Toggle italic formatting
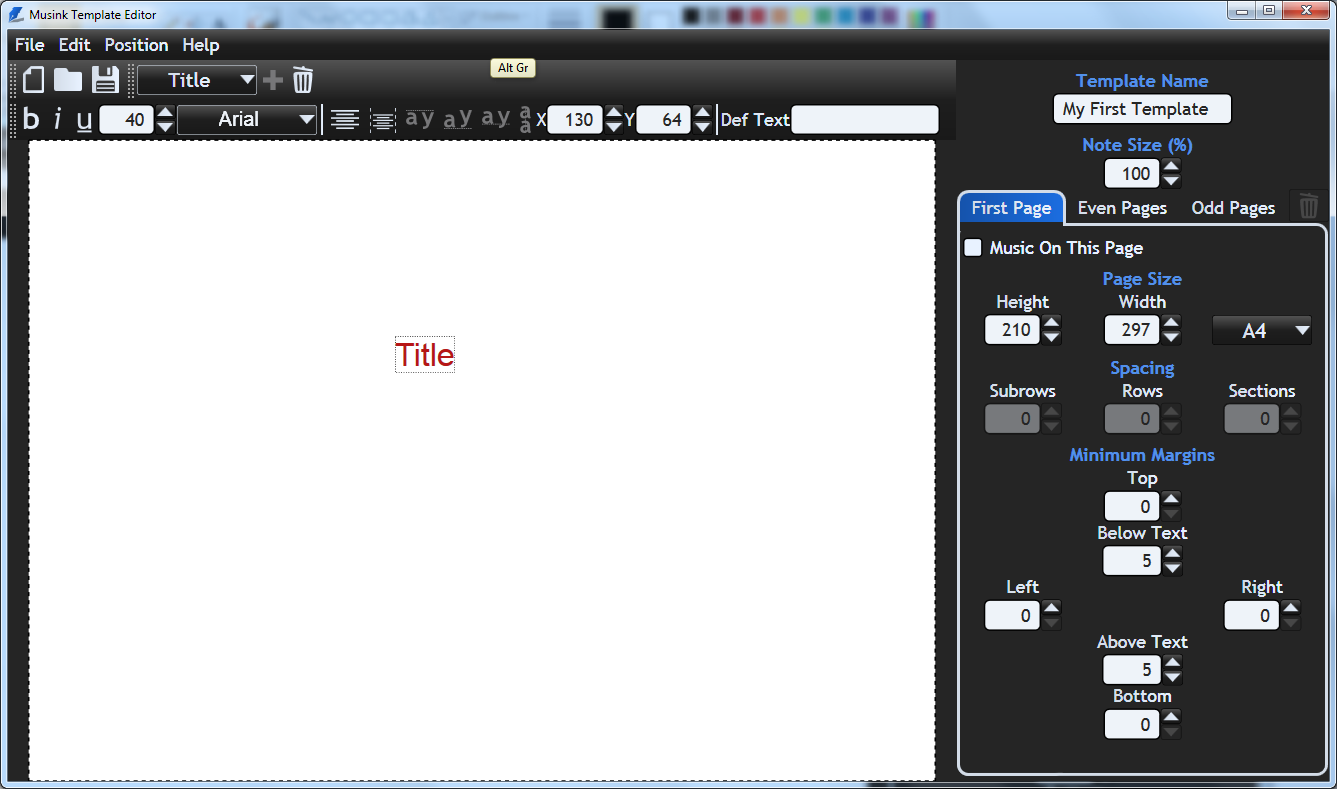The image size is (1337, 789). pyautogui.click(x=57, y=120)
